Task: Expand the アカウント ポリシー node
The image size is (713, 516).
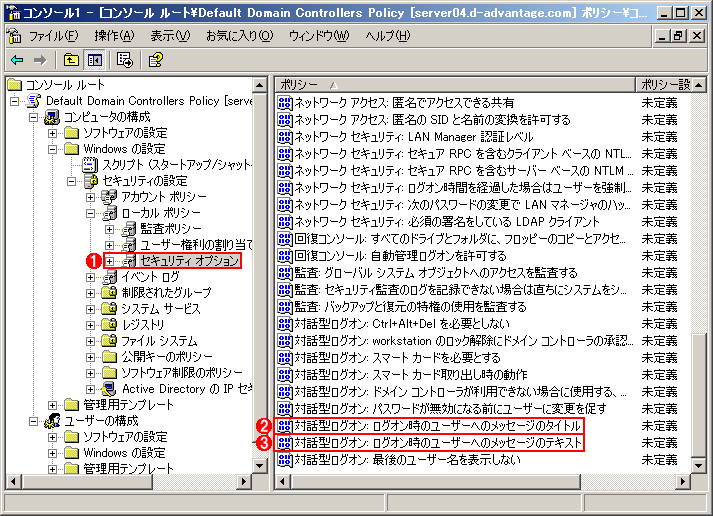Action: click(90, 197)
